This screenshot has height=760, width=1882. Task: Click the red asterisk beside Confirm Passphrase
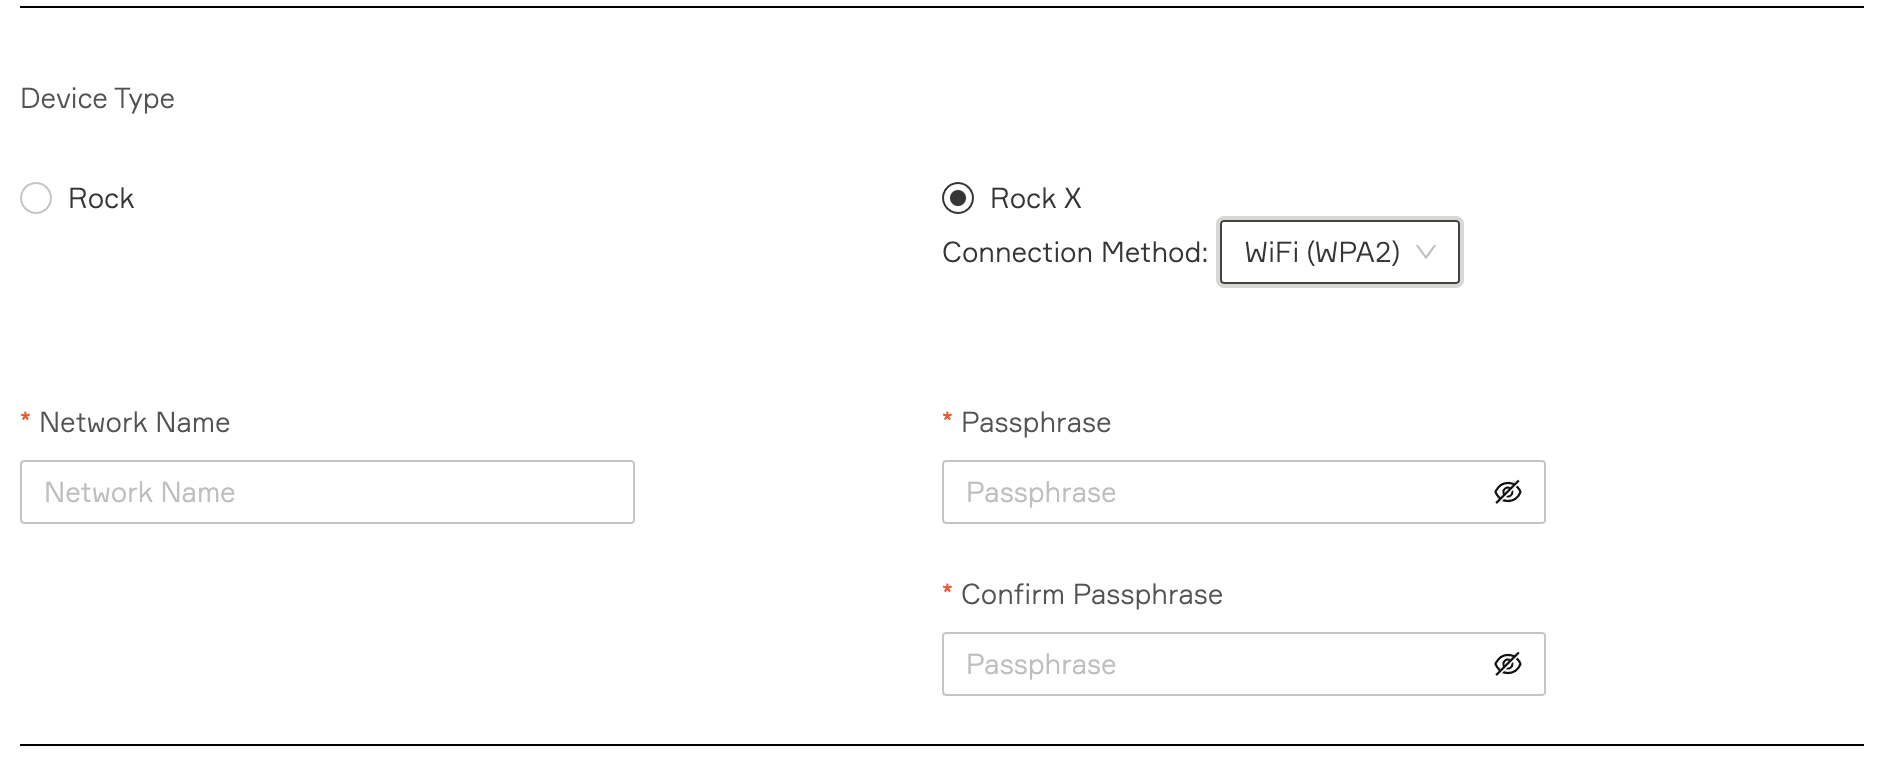[x=947, y=592]
